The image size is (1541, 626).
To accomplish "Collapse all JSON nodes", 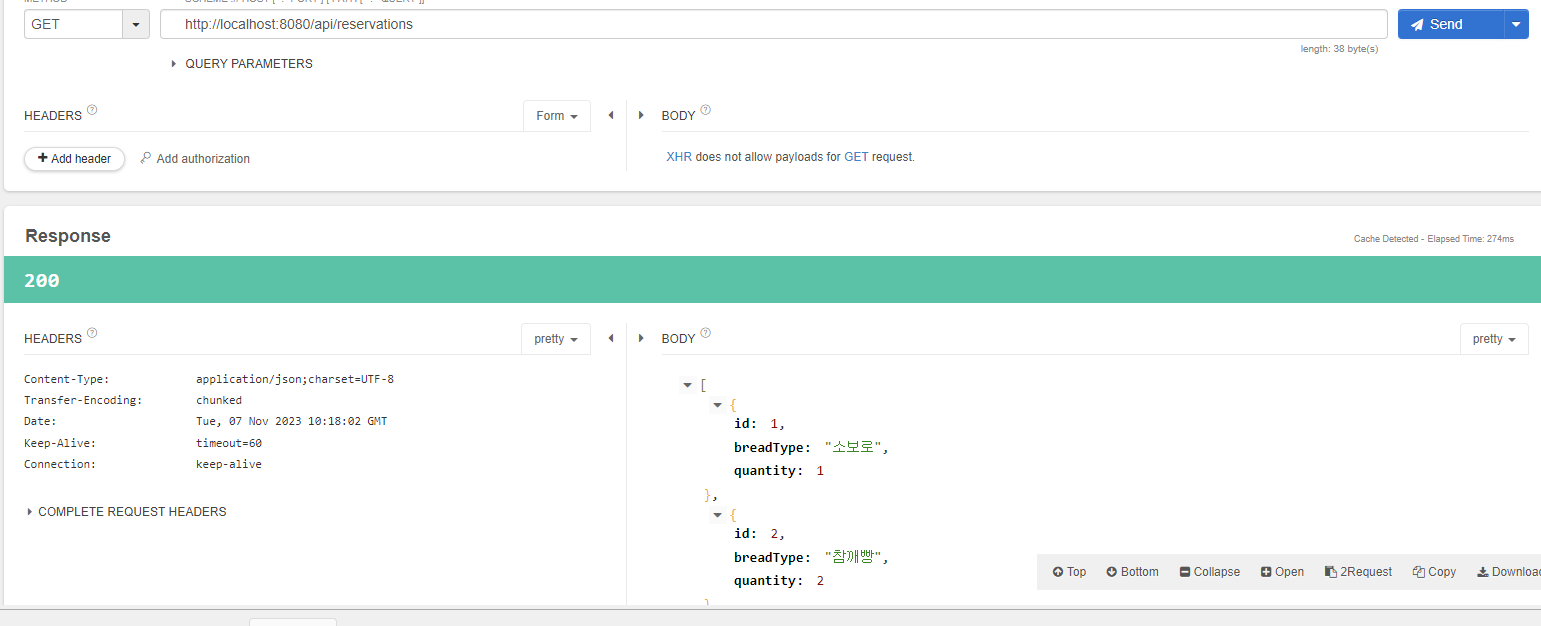I will (x=1209, y=572).
